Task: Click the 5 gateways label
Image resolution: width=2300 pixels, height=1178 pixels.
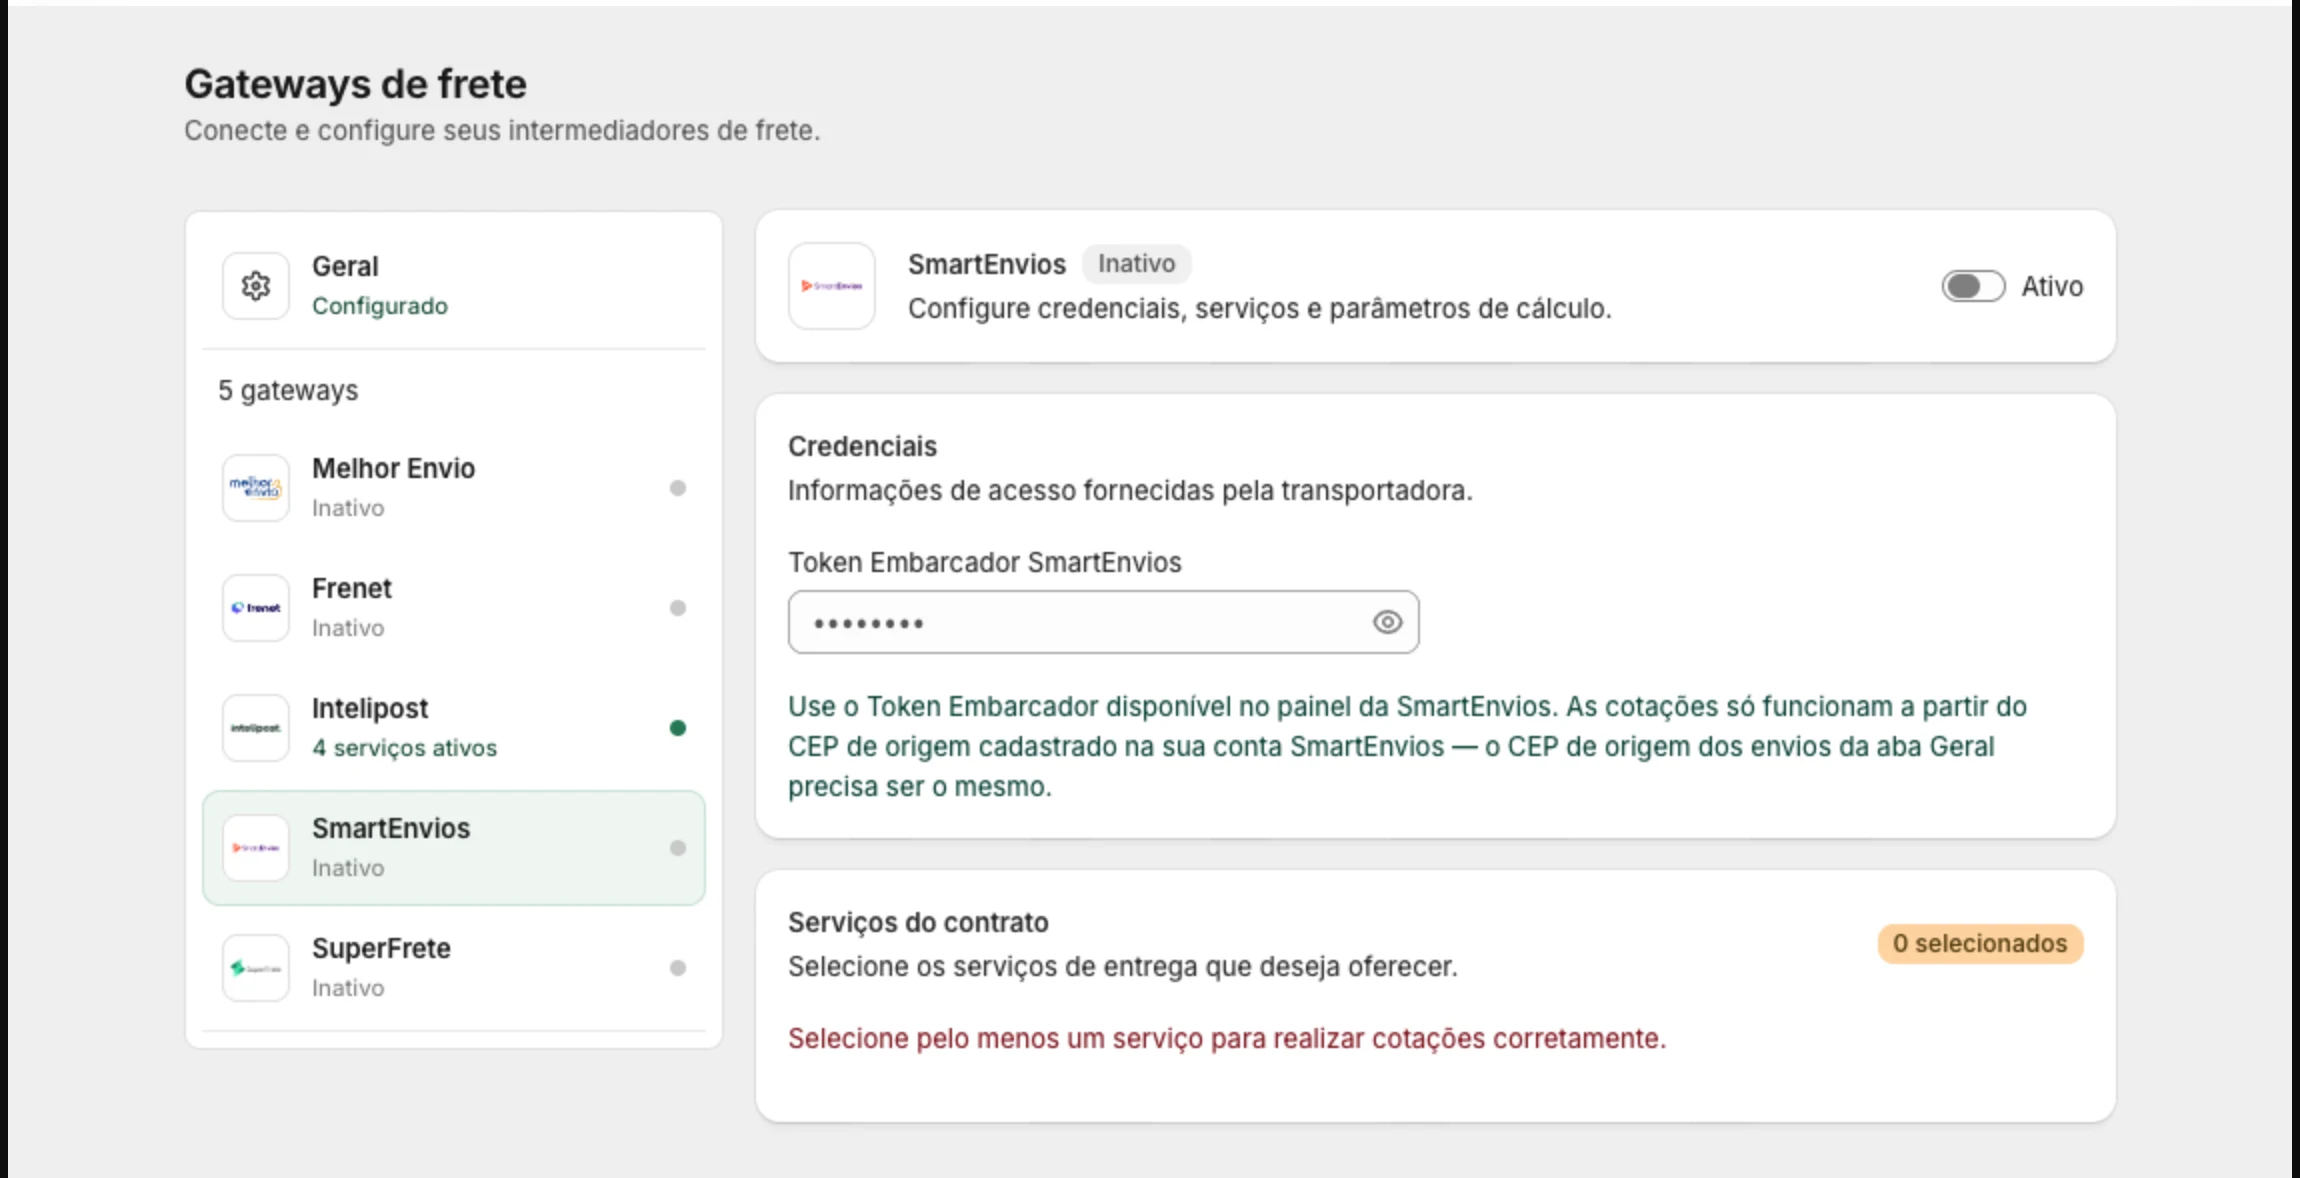Action: click(288, 390)
